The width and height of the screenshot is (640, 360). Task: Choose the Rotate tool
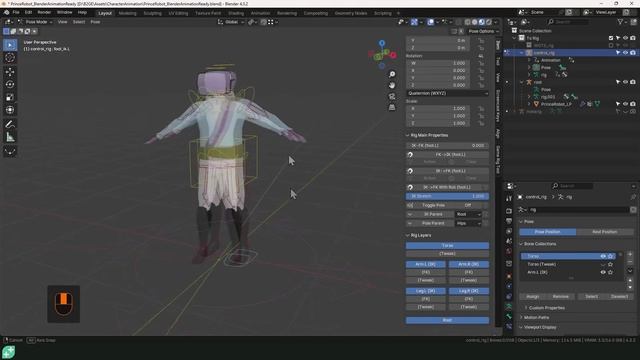(10, 84)
